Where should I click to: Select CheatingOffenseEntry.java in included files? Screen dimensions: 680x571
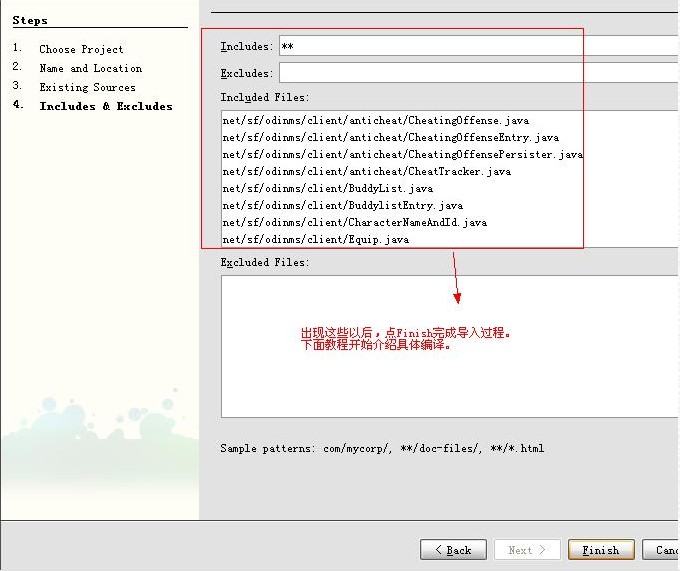click(391, 137)
